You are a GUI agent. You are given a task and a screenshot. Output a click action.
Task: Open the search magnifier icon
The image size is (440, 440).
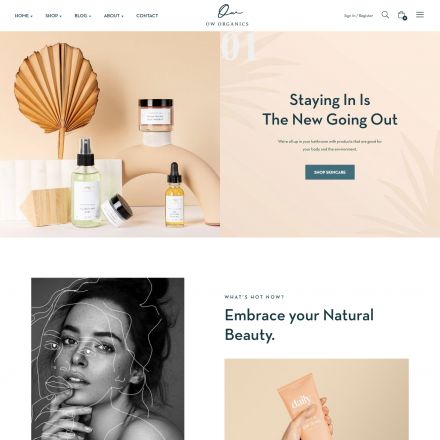(385, 15)
